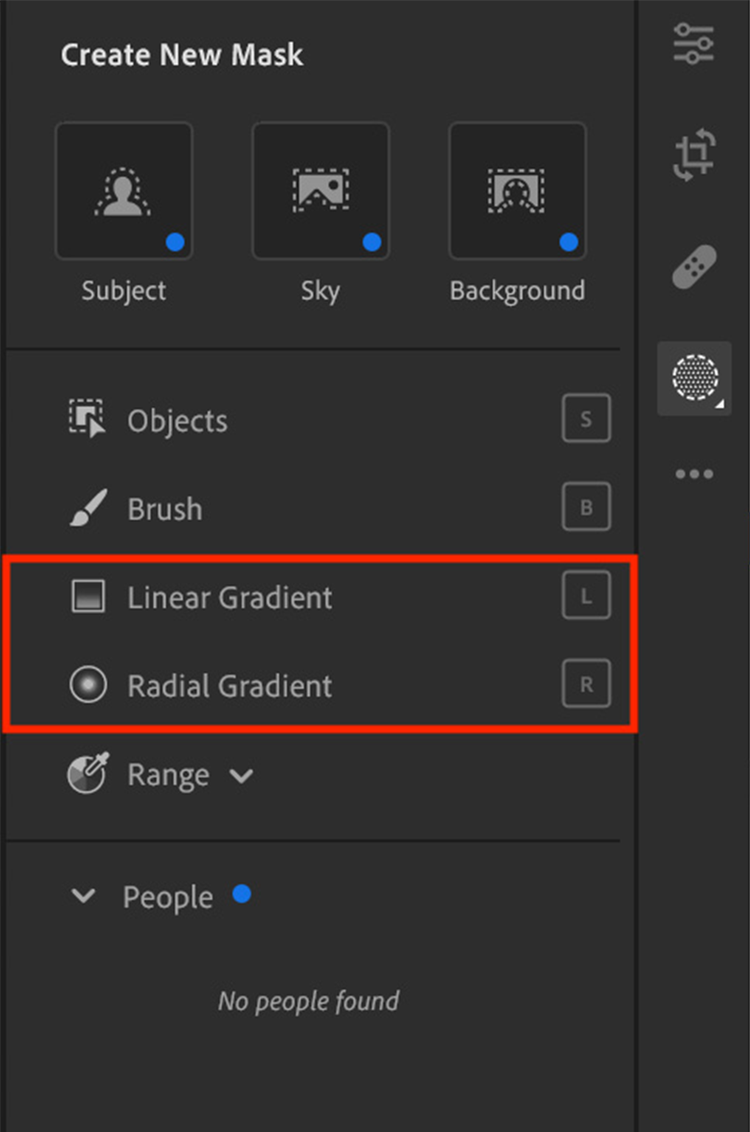750x1132 pixels.
Task: Collapse the People section chevron
Action: [84, 897]
